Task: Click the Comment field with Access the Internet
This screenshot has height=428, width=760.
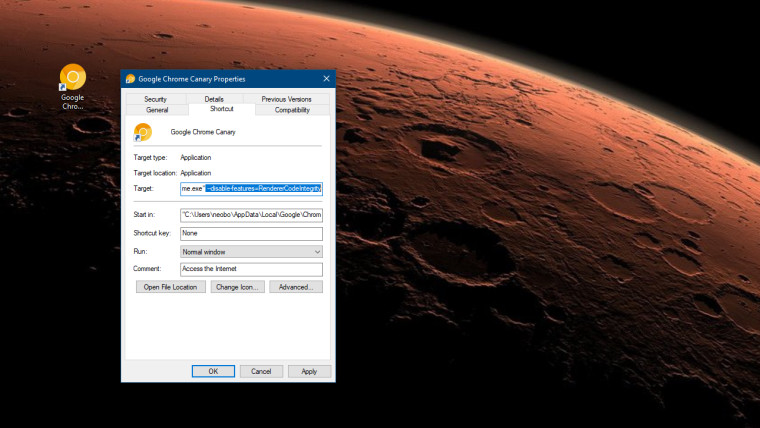Action: 251,269
